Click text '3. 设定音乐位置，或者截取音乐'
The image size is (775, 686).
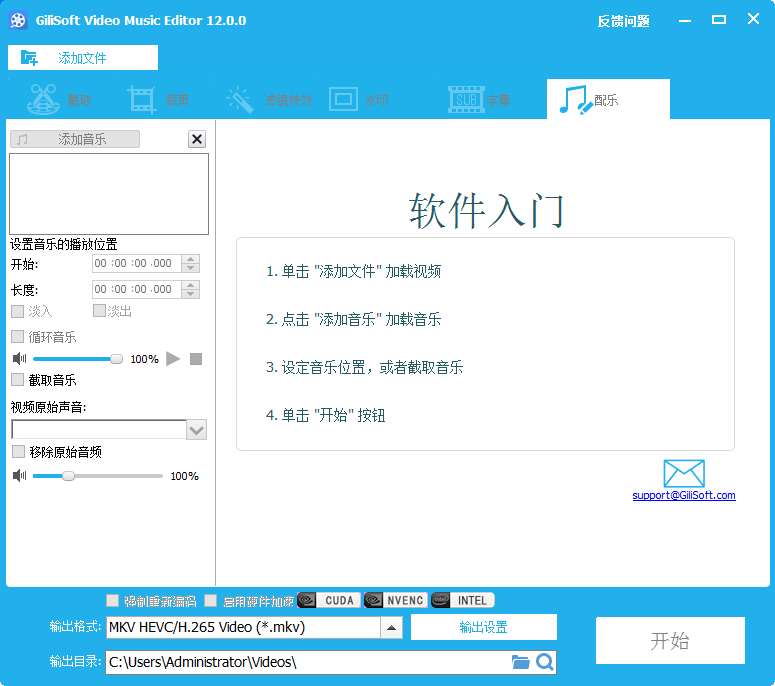364,367
